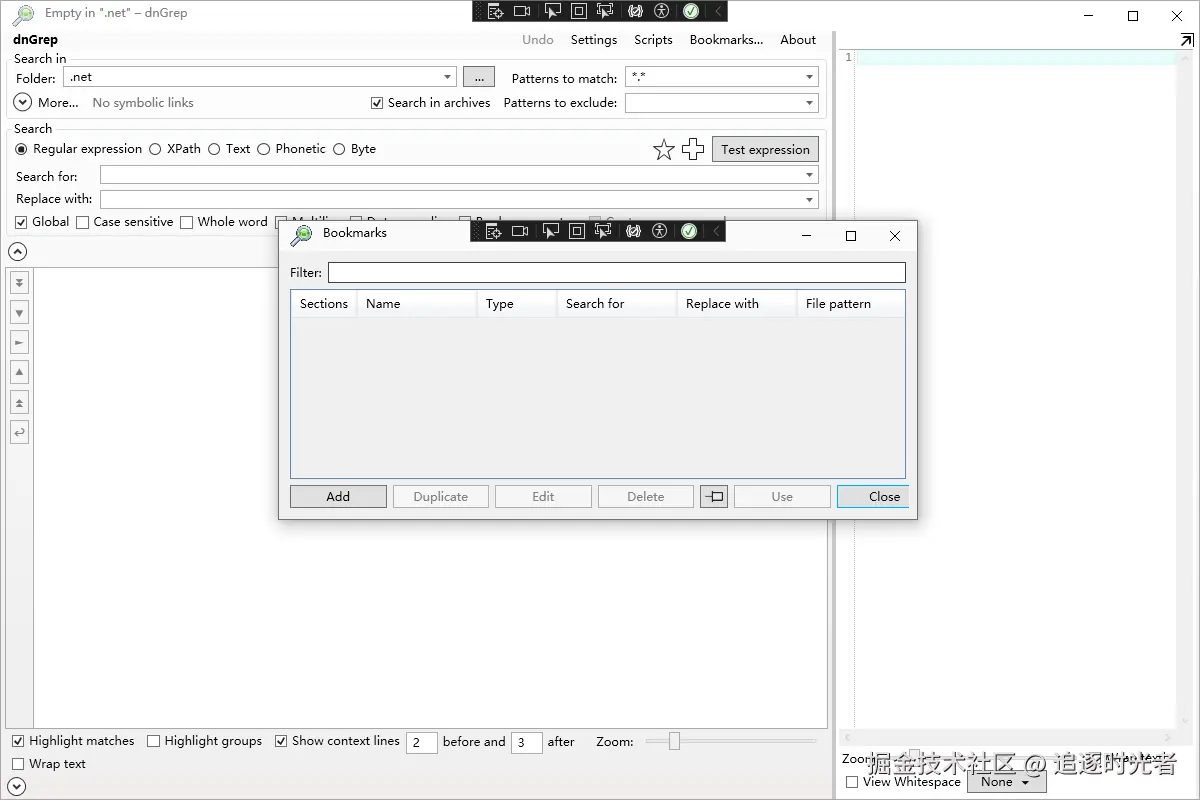
Task: Click curly-braces hot reload icon in main window debug toolbar
Action: coord(635,11)
